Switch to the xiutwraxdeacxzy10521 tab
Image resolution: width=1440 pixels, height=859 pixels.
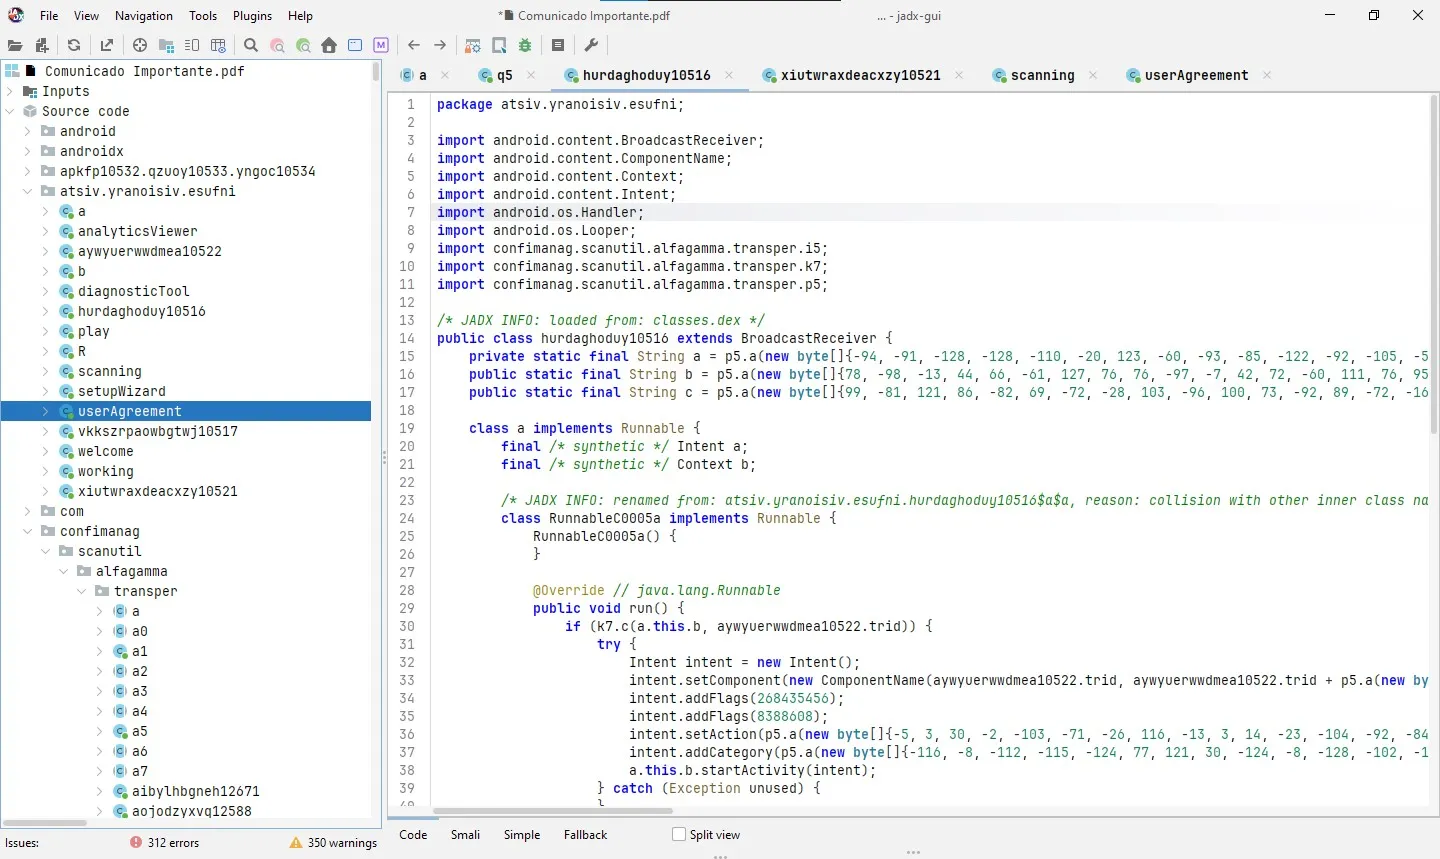(860, 75)
